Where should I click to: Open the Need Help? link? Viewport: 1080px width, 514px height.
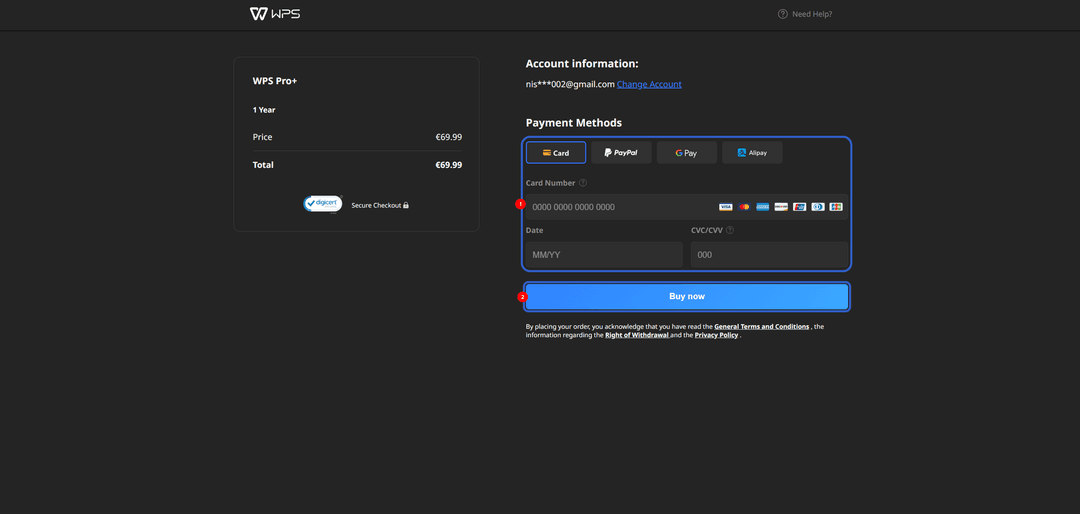[804, 14]
